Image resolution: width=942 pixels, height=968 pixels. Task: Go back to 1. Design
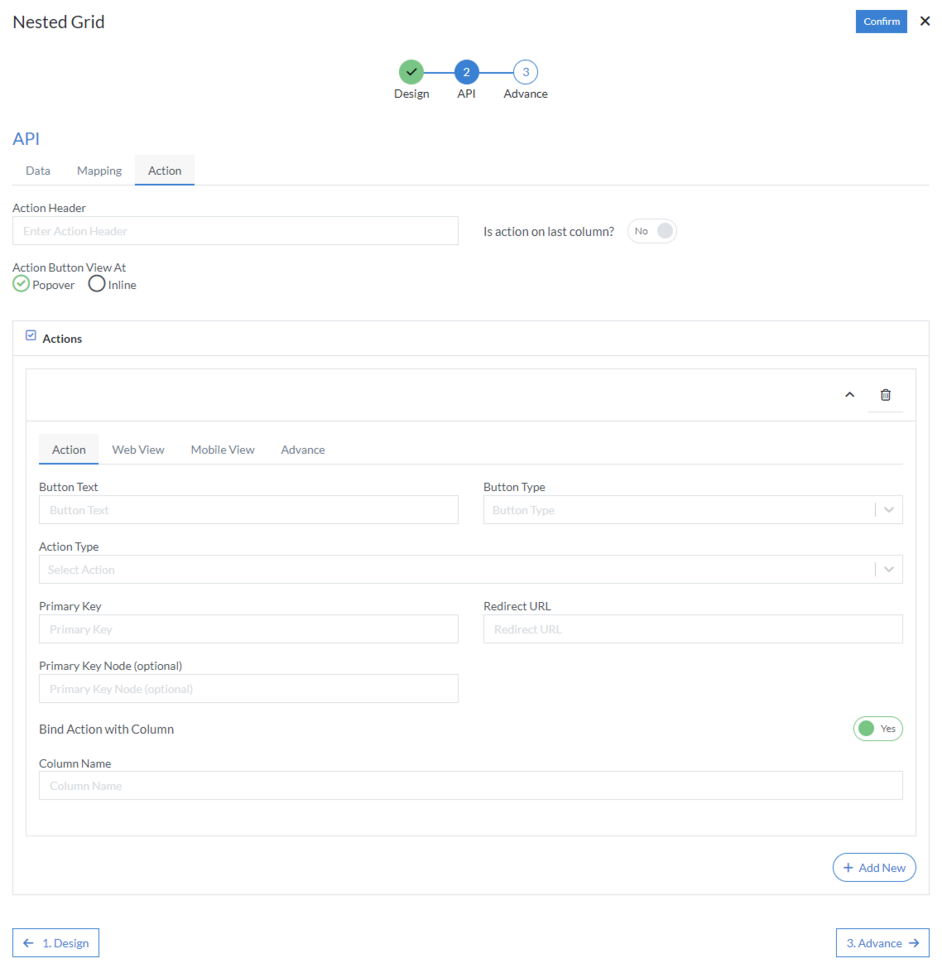pos(56,943)
